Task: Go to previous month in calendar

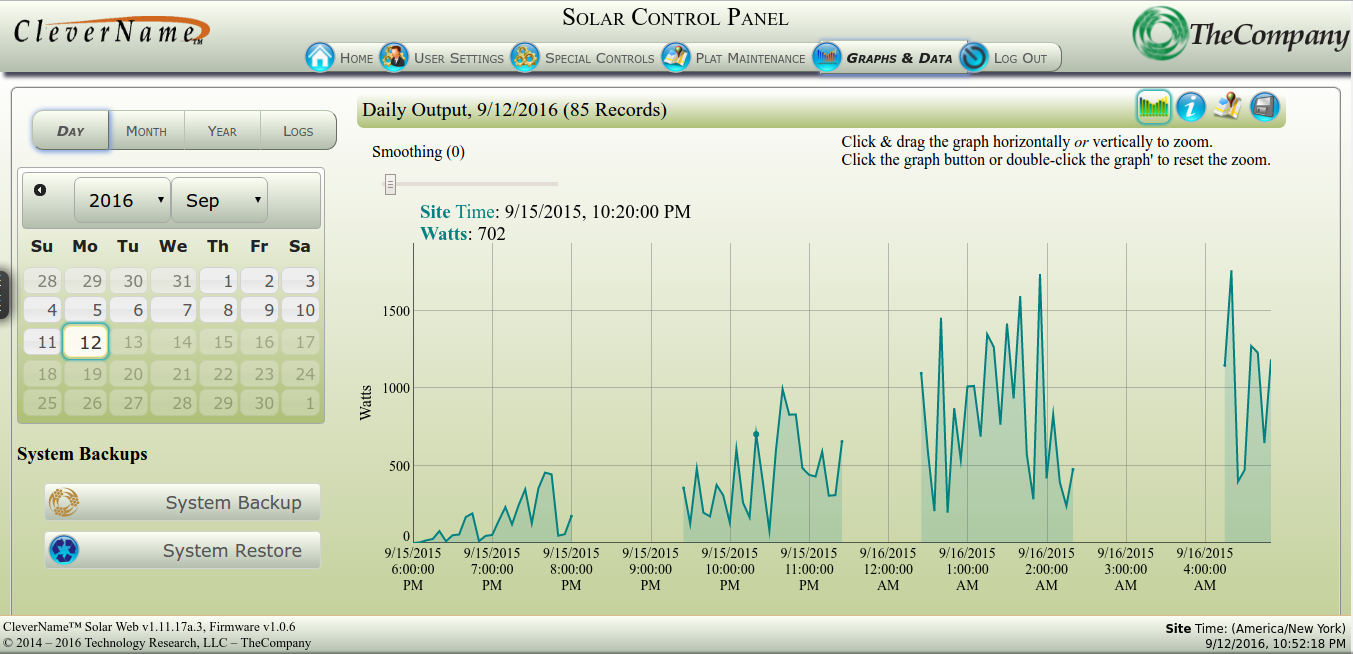Action: click(40, 190)
